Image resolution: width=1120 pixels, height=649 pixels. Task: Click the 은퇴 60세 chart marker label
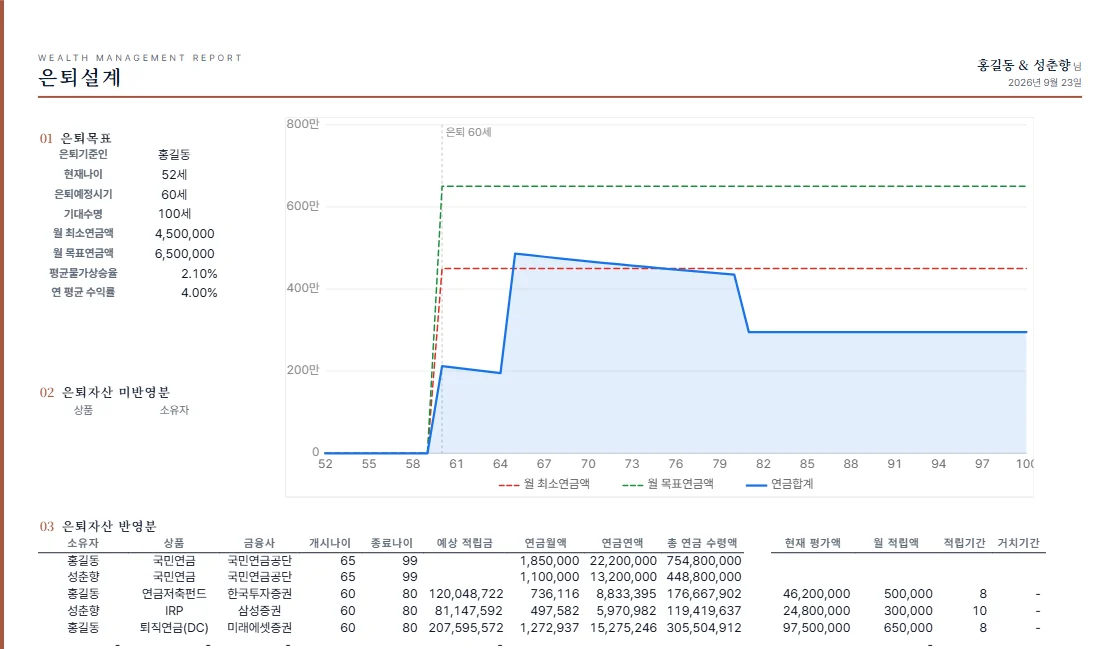(468, 132)
